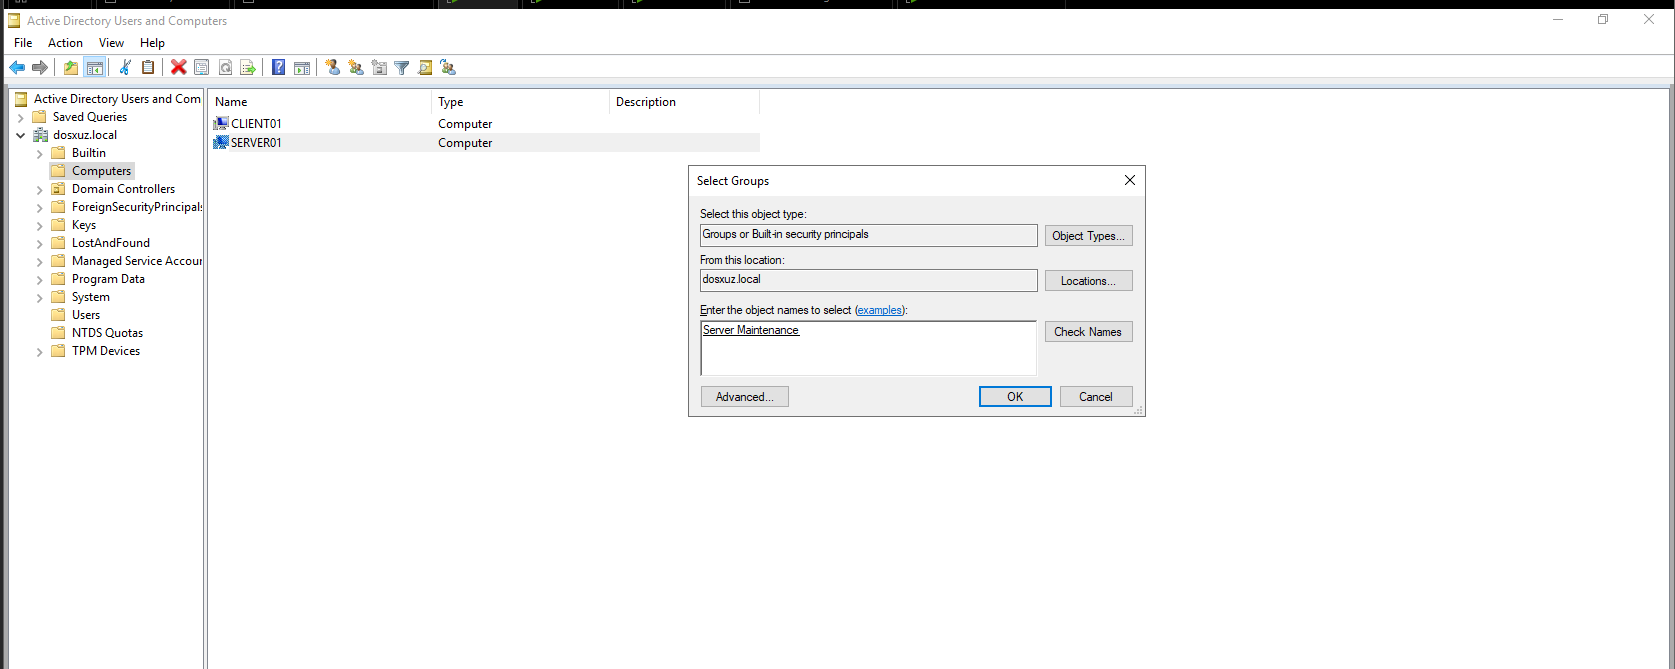Open the Action menu

click(65, 43)
